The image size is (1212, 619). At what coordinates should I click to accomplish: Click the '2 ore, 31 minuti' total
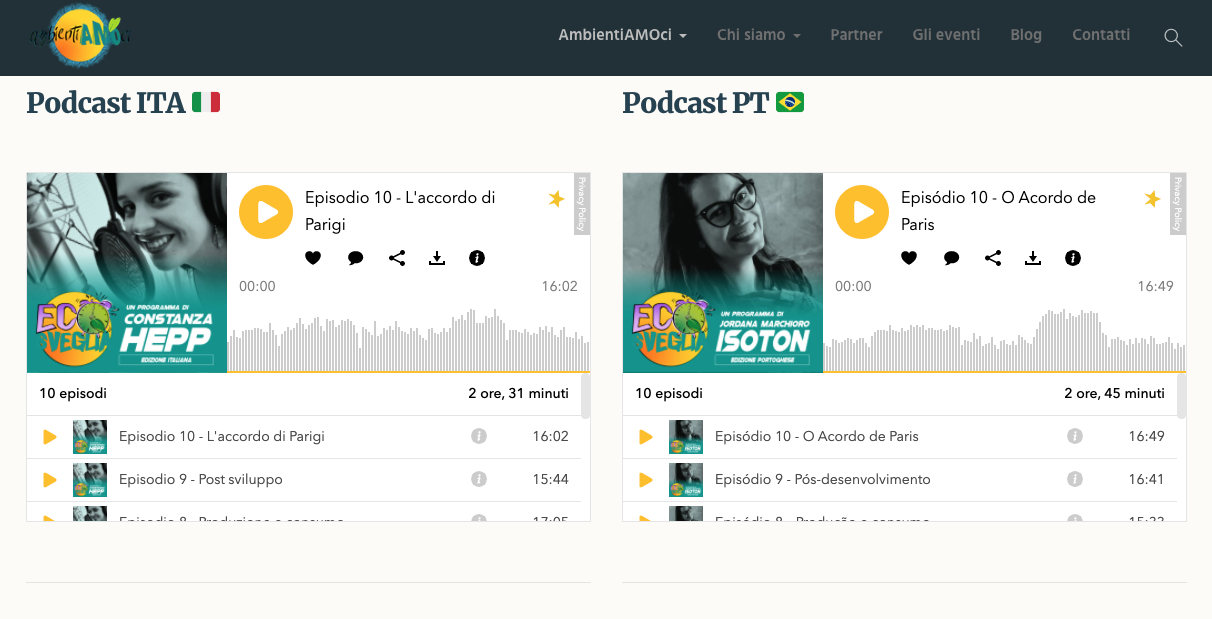(518, 393)
